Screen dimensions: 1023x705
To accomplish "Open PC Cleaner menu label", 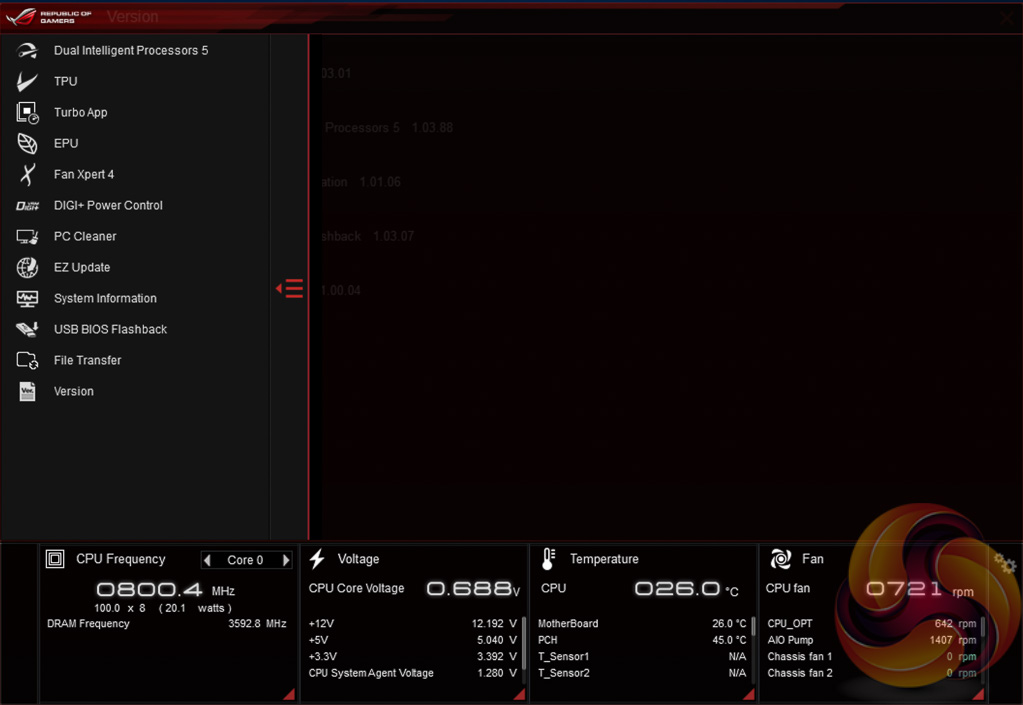I will click(x=85, y=236).
